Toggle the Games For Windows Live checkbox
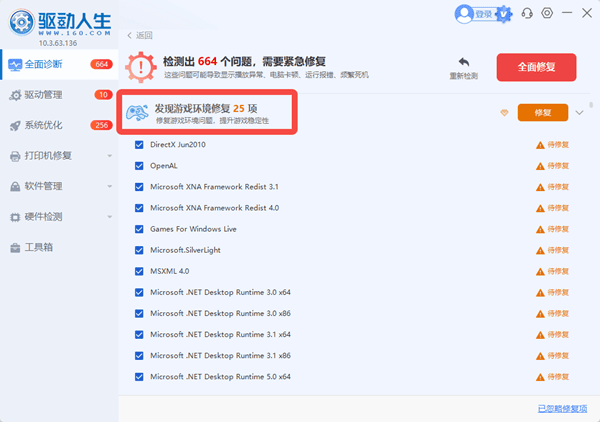The image size is (600, 422). (139, 229)
